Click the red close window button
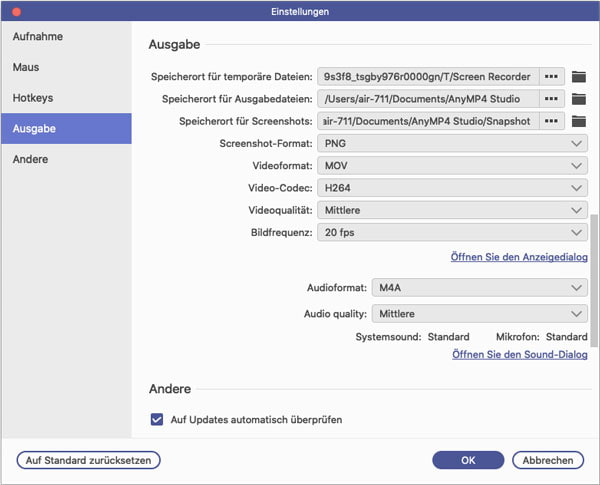The image size is (600, 485). 14,11
